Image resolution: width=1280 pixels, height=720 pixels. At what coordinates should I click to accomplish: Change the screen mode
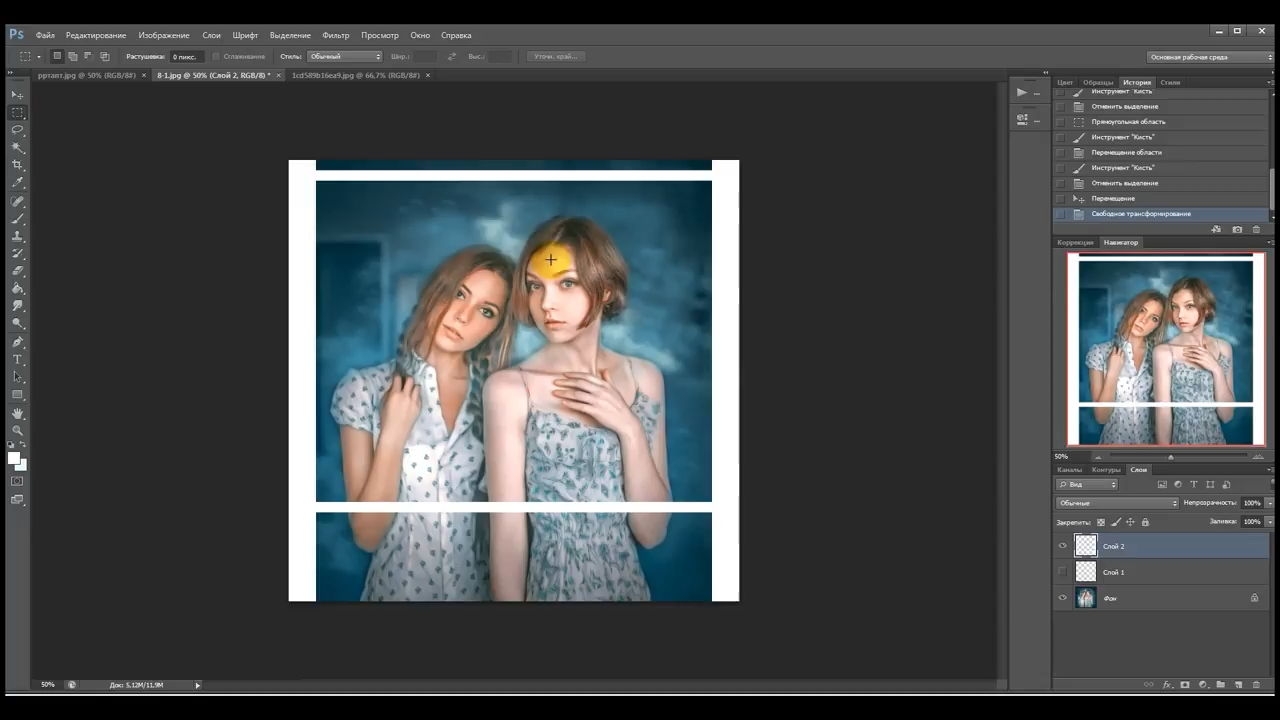(17, 499)
